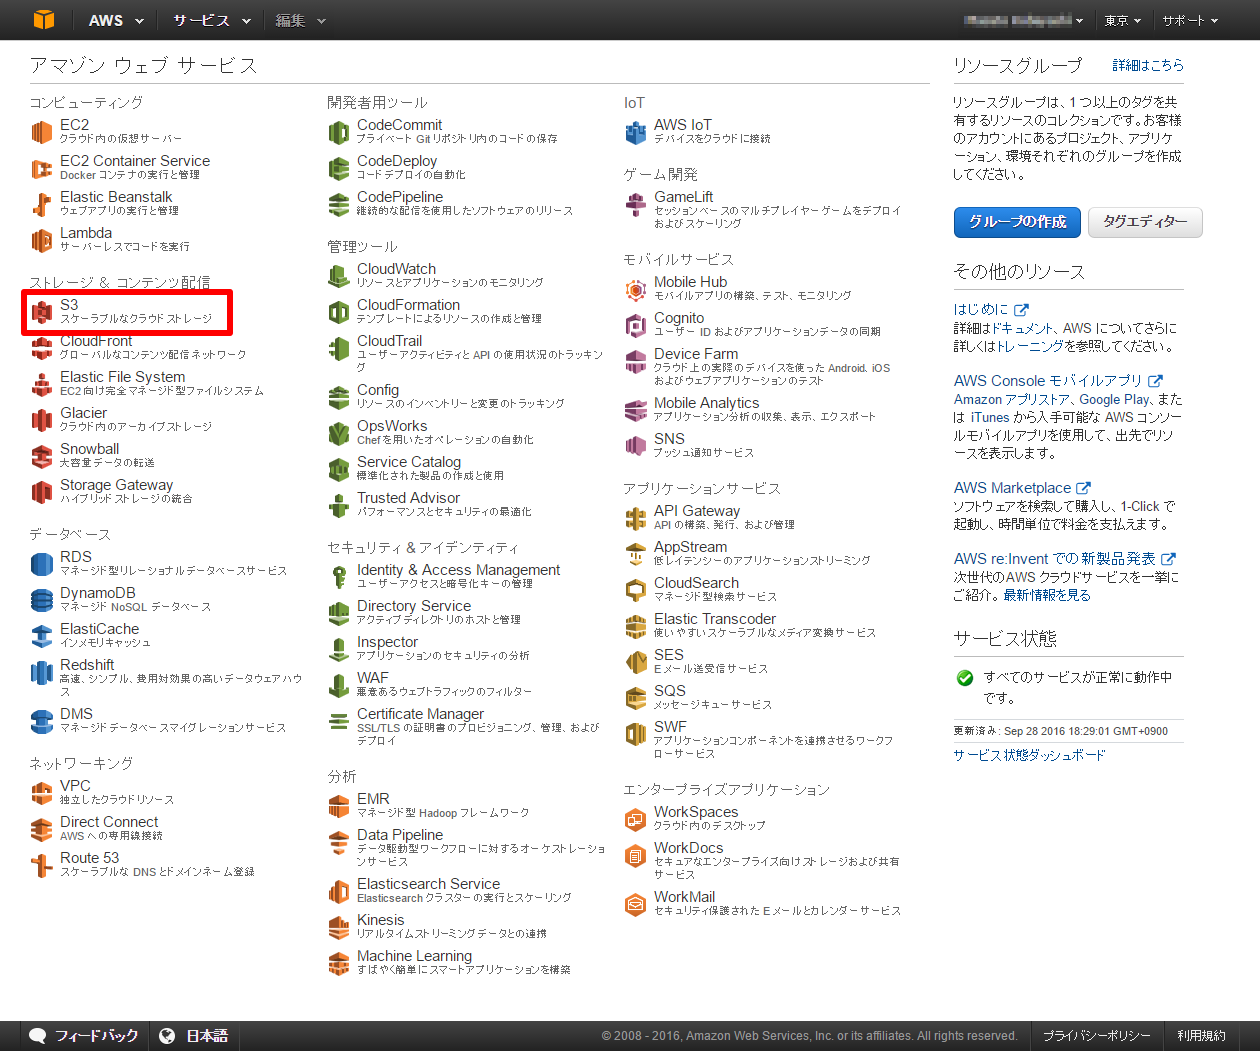Click the Lambda service icon
Screen dimensions: 1260x1051
(41, 240)
